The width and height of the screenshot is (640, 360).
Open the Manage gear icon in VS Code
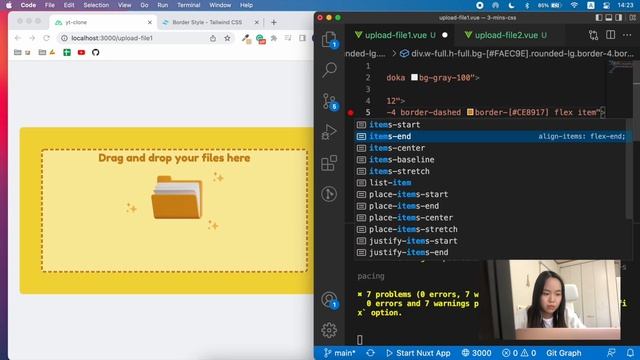tap(329, 330)
